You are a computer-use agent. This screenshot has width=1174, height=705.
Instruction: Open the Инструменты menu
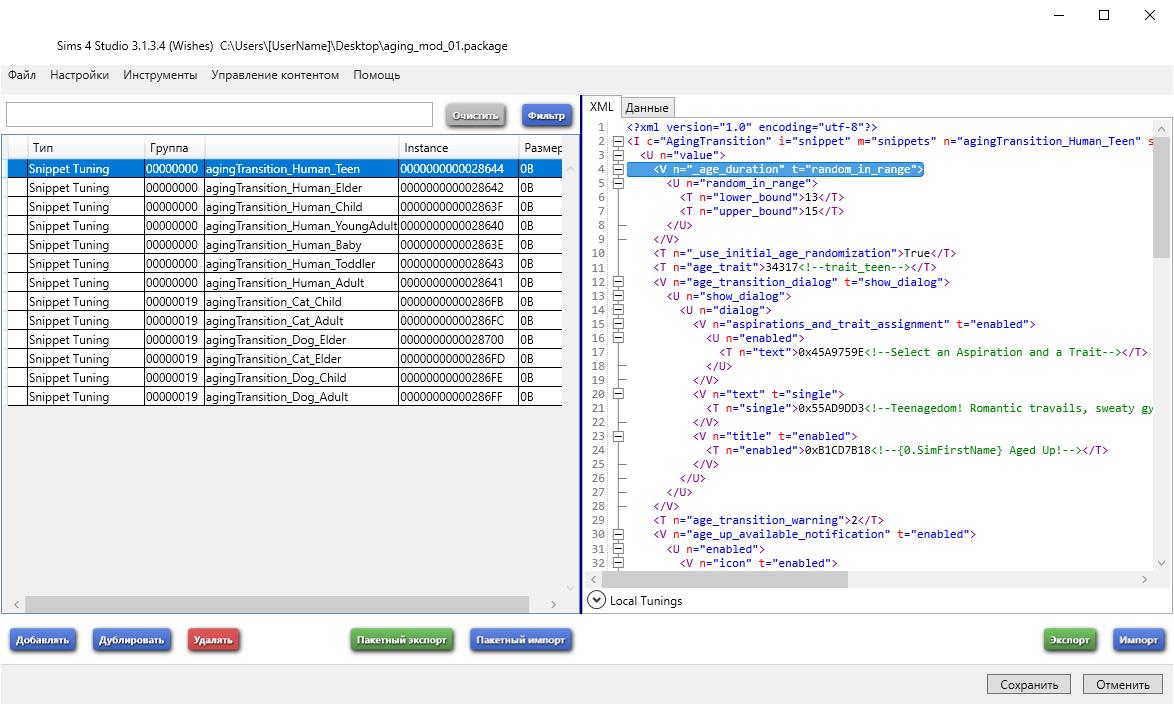click(160, 75)
